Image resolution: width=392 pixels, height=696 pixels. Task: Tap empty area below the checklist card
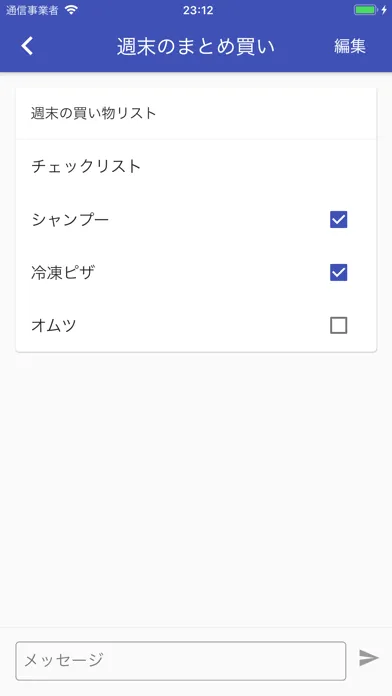click(196, 488)
